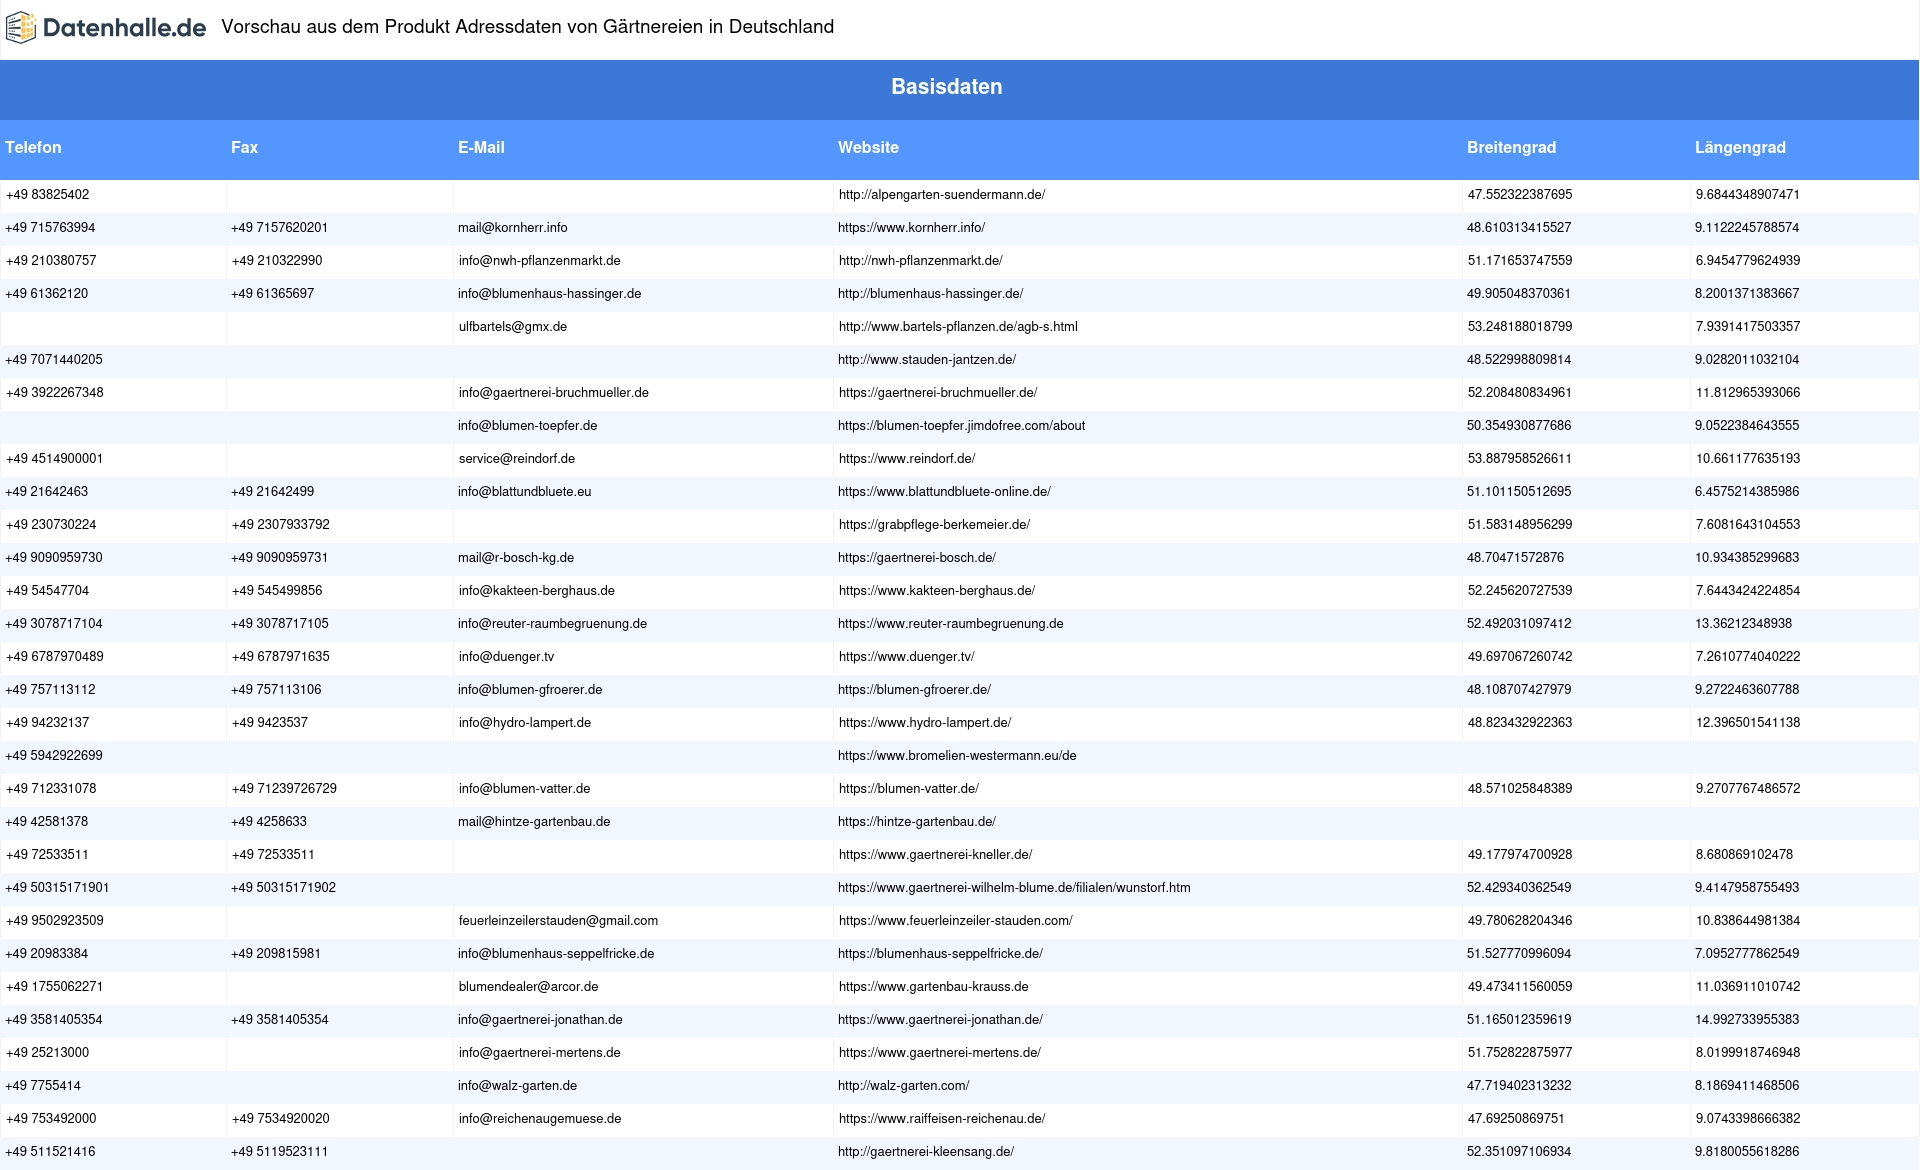Select latitude value 47.69250869751
This screenshot has height=1170, width=1920.
tap(1516, 1119)
